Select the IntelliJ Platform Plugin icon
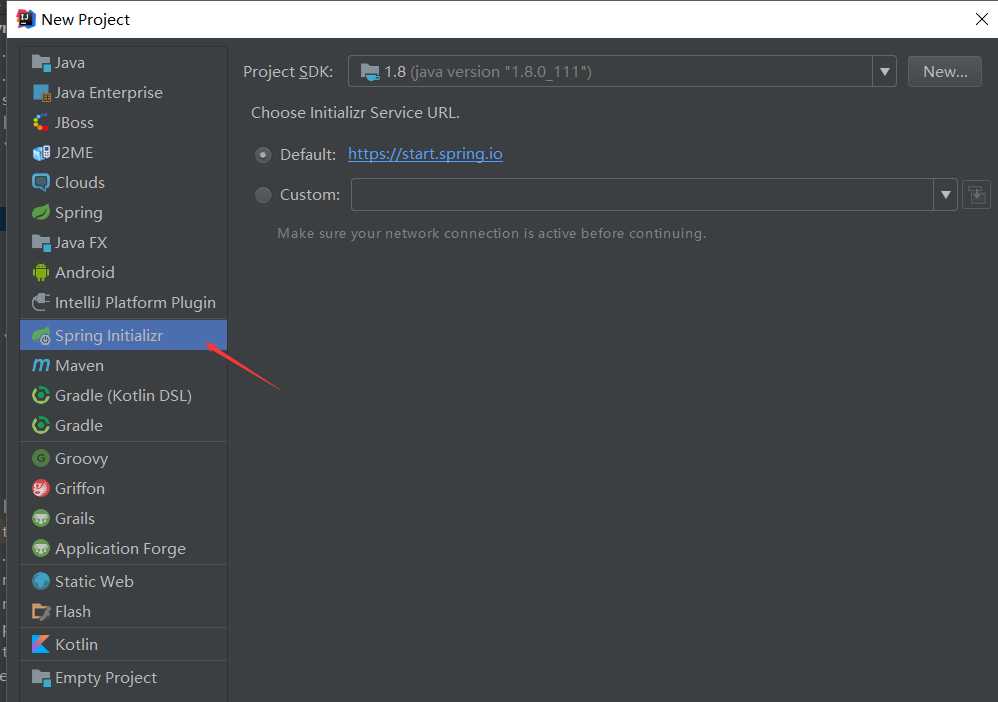Viewport: 998px width, 702px height. click(x=41, y=302)
